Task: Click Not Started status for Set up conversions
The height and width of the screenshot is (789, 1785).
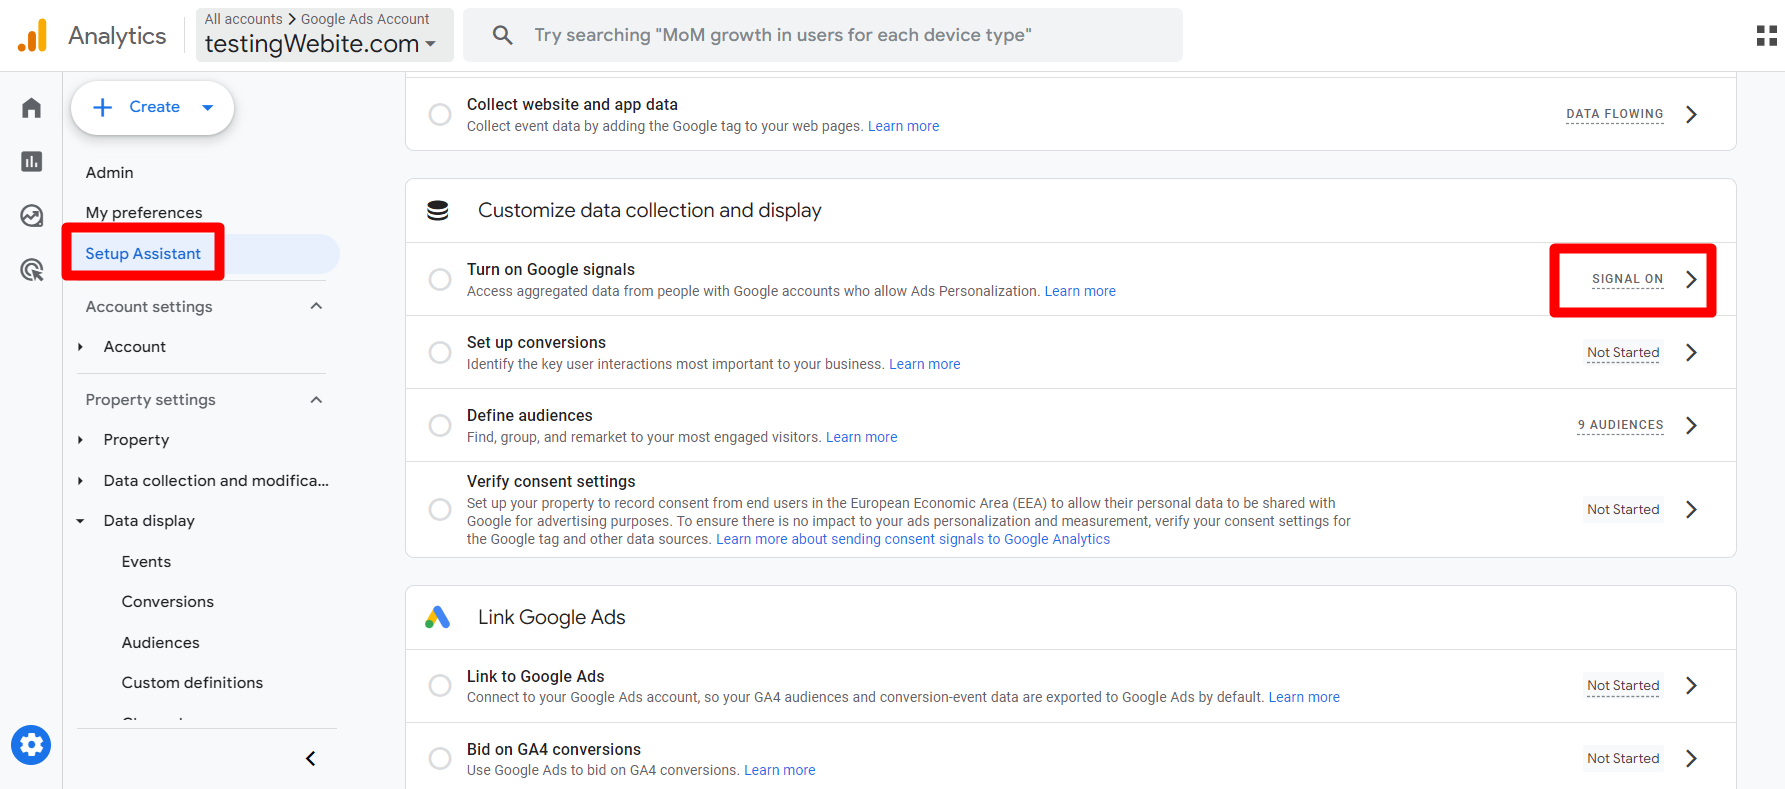Action: [x=1623, y=352]
